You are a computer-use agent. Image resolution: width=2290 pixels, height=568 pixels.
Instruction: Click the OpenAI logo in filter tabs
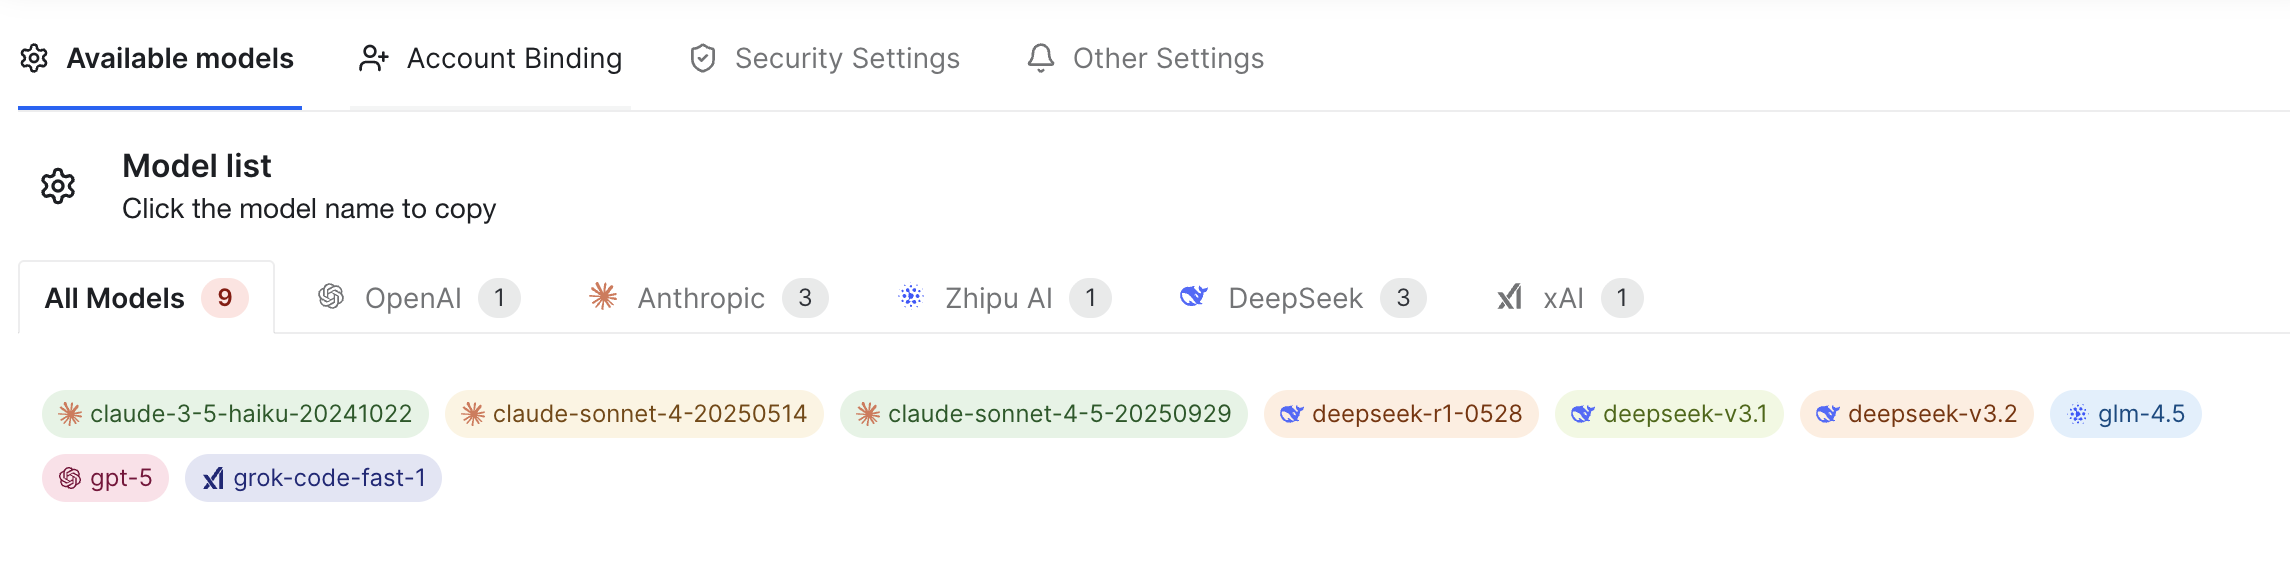(331, 297)
